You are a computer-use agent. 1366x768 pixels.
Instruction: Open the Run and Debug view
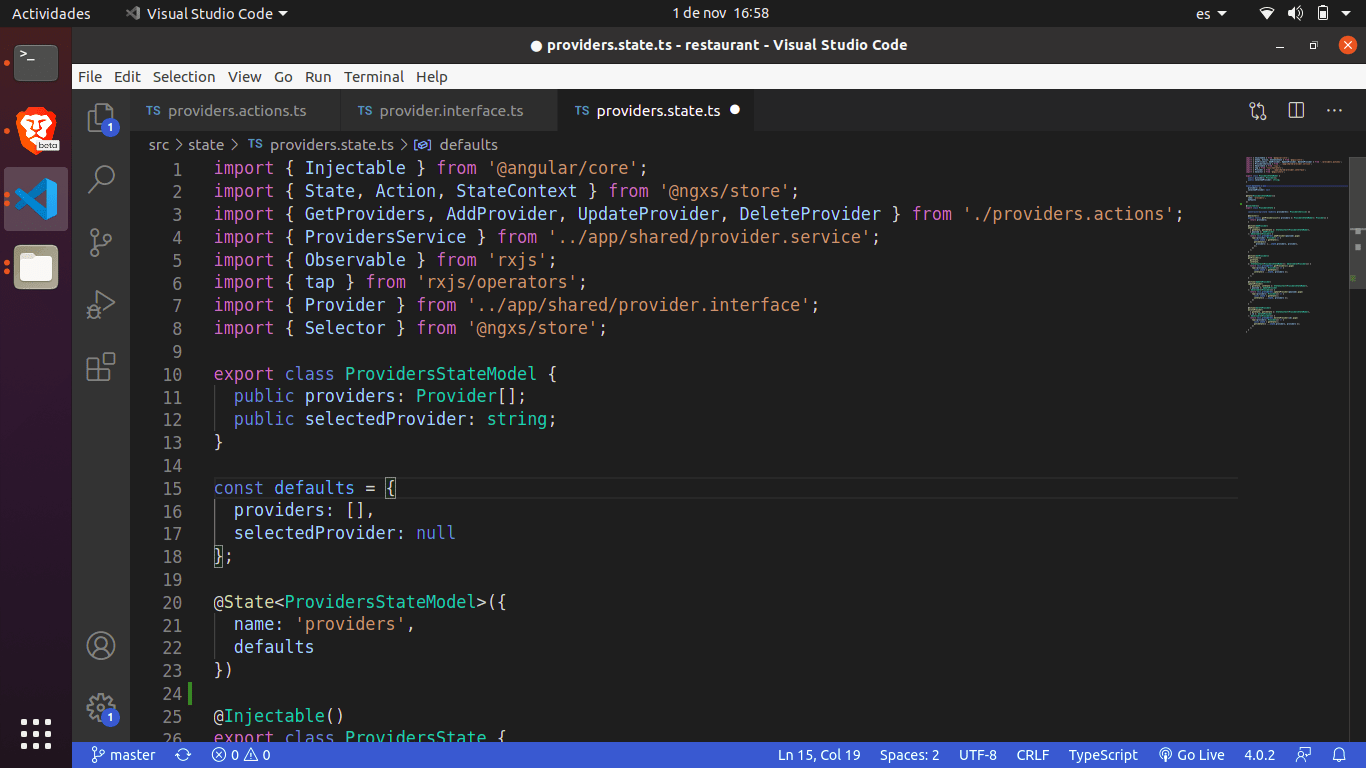point(101,304)
